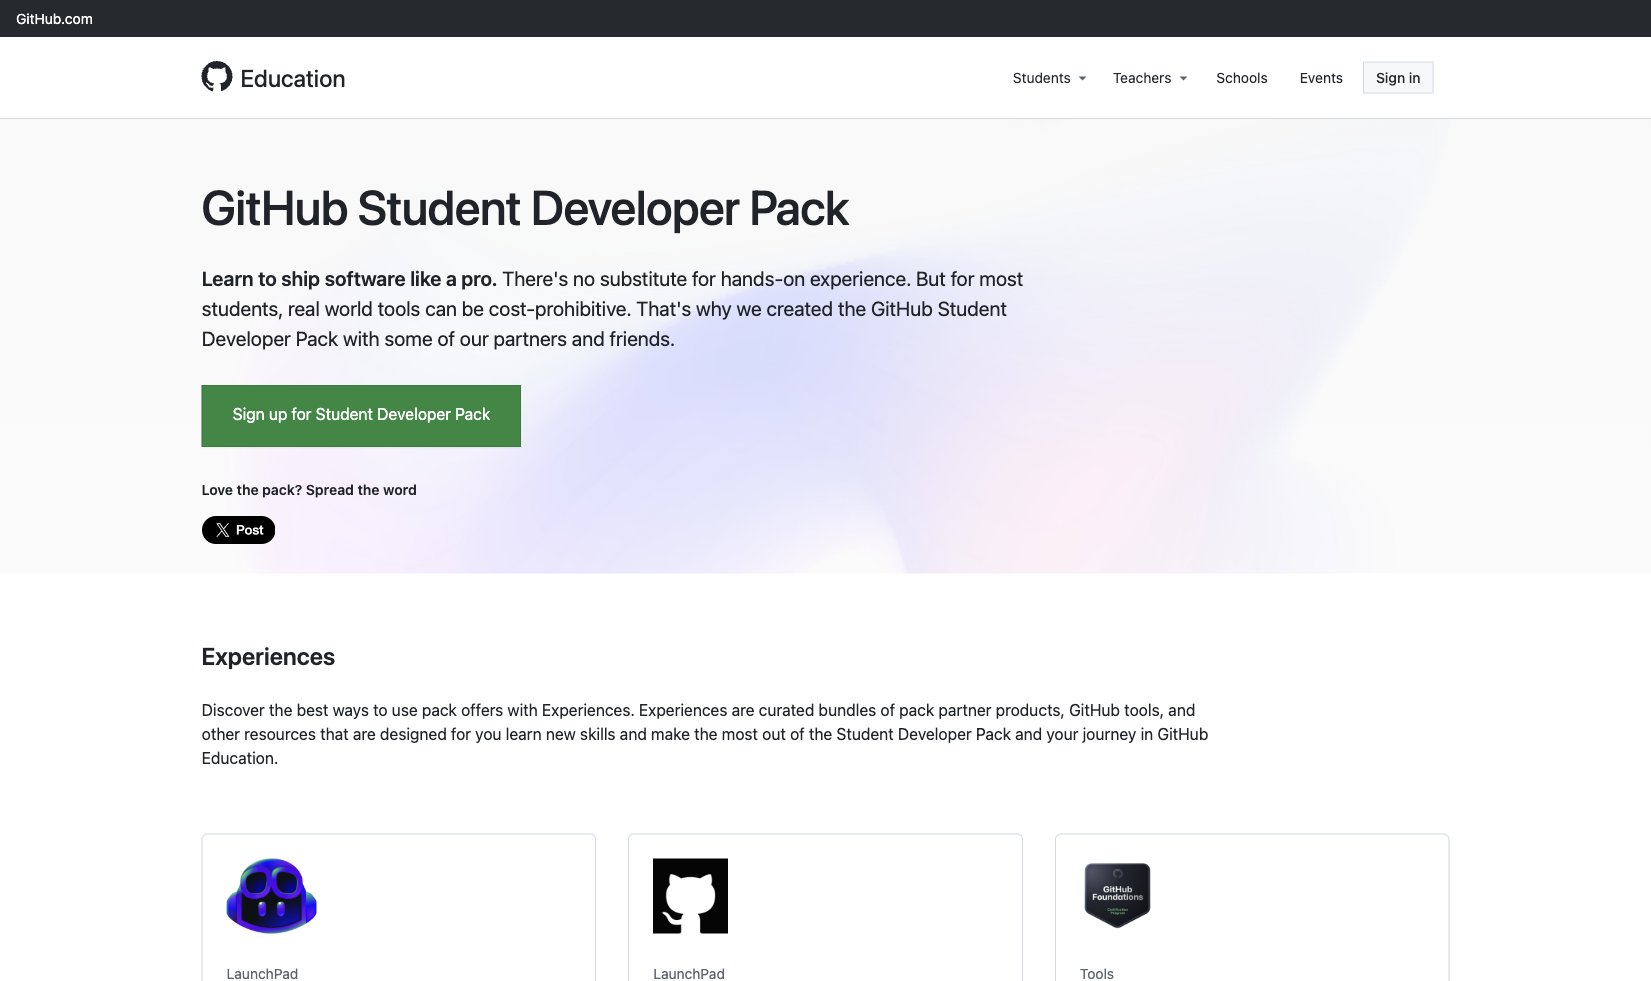Screen dimensions: 1651x981
Task: Go to the Schools page
Action: tap(1241, 78)
